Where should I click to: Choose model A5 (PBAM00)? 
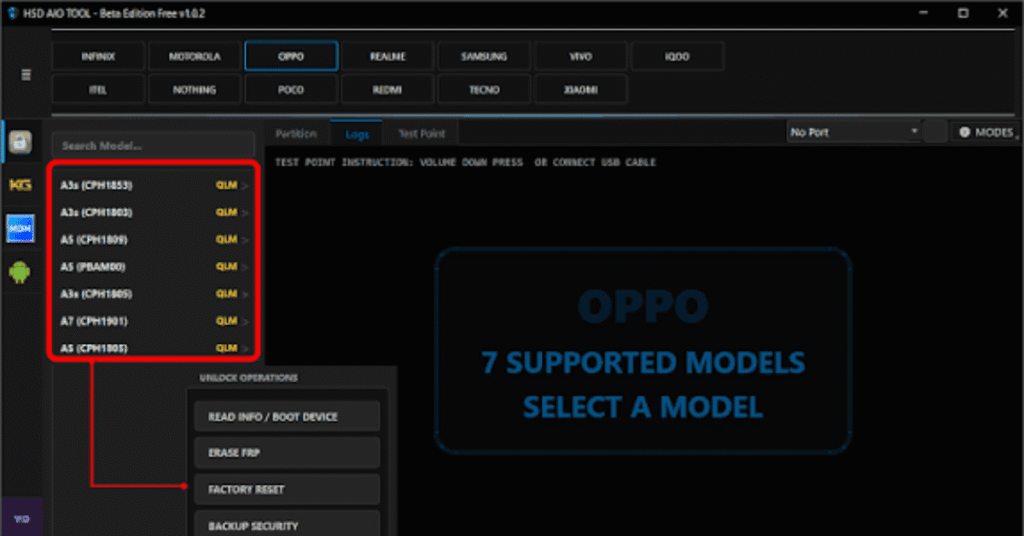(154, 266)
